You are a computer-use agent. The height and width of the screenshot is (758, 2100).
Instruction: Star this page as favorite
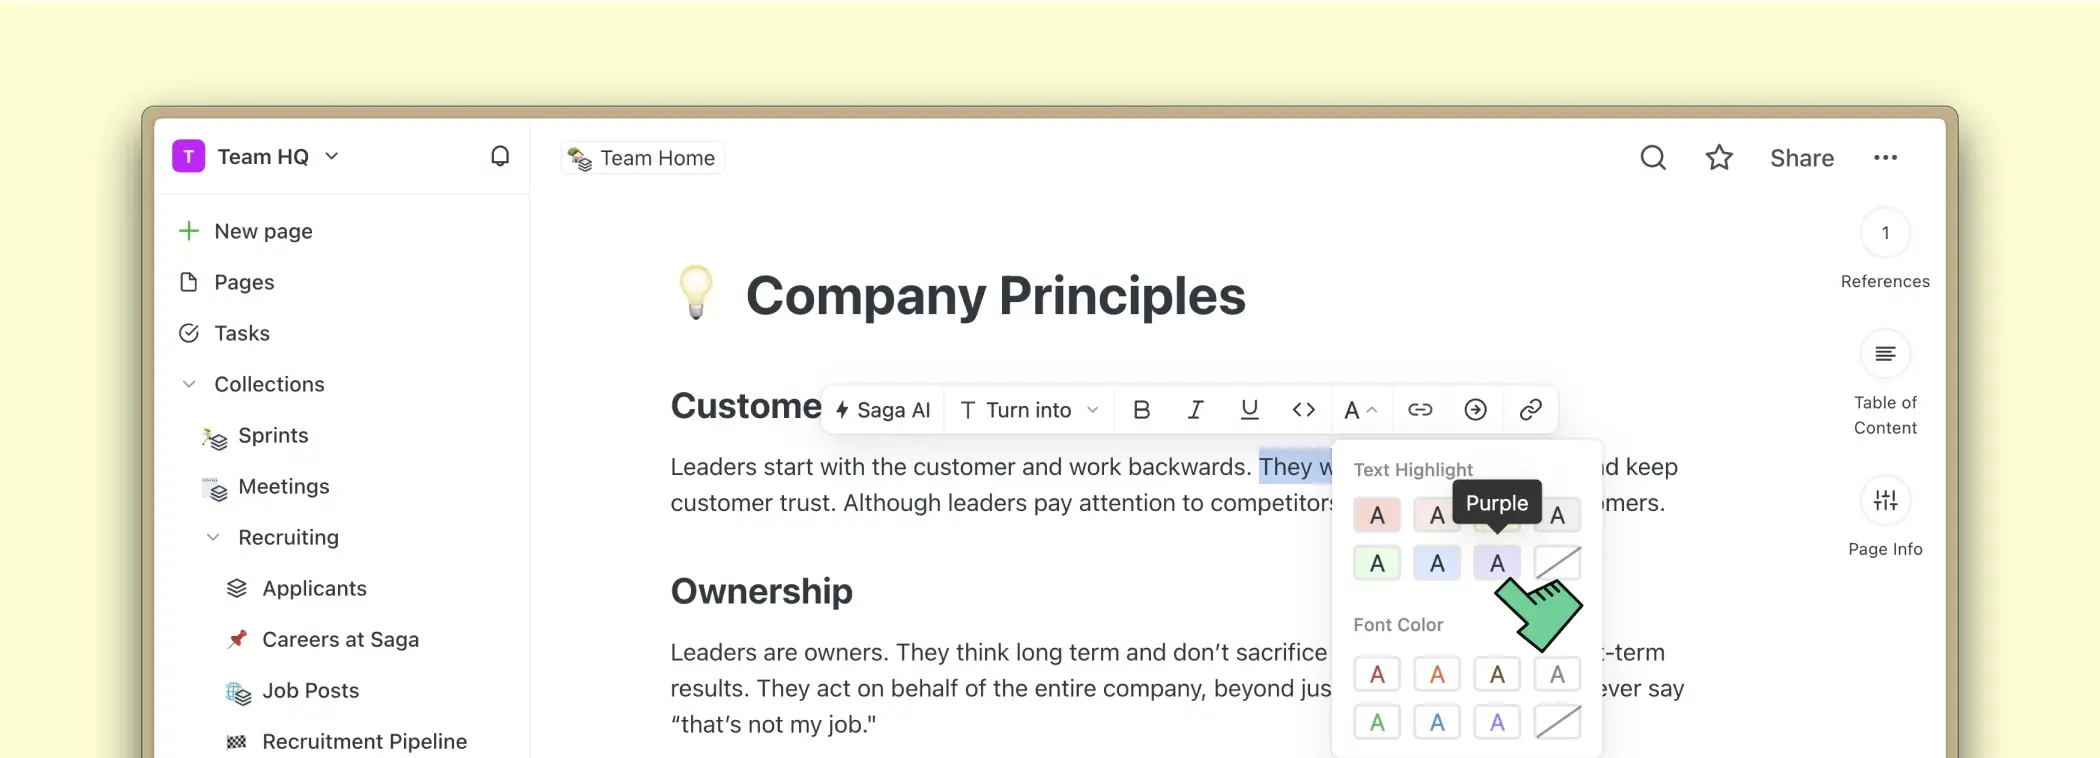(x=1719, y=158)
